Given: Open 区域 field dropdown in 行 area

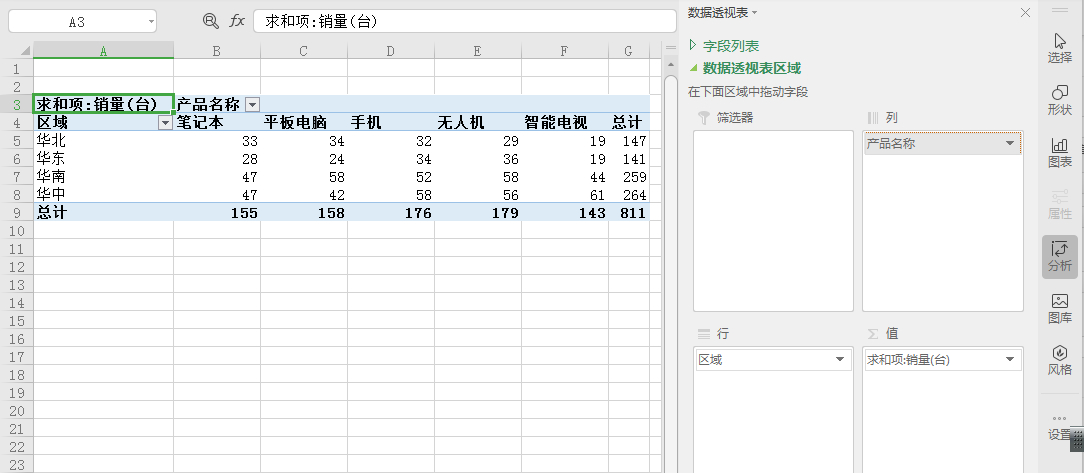Looking at the screenshot, I should 840,360.
